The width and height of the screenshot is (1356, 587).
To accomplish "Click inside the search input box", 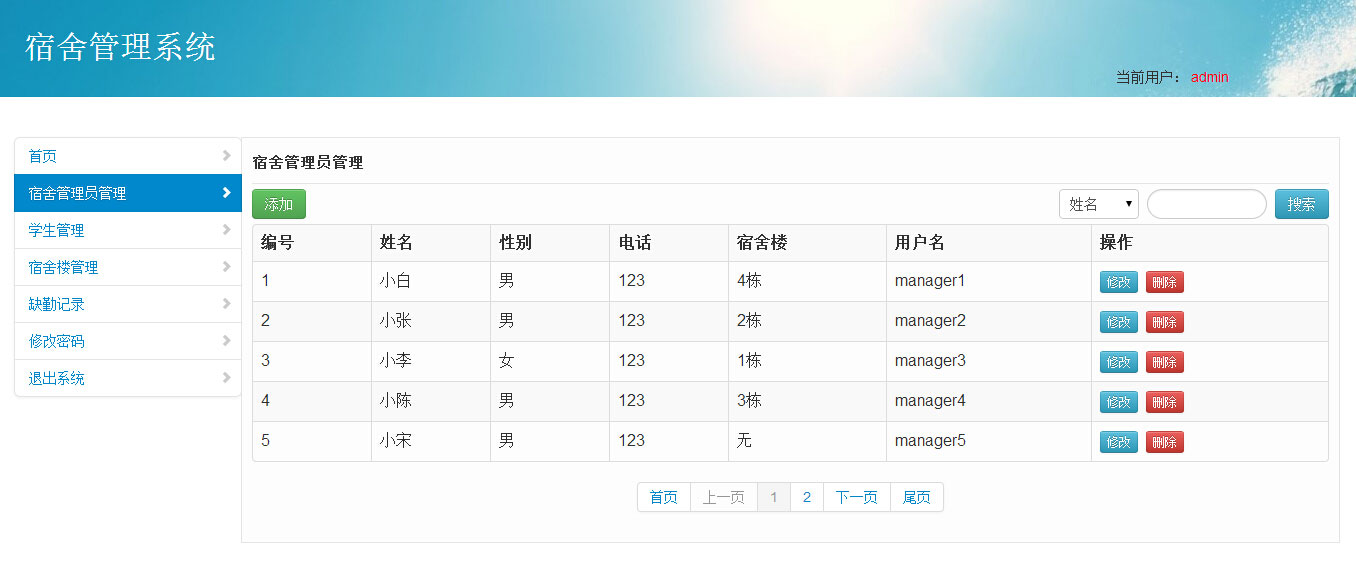I will point(1206,203).
